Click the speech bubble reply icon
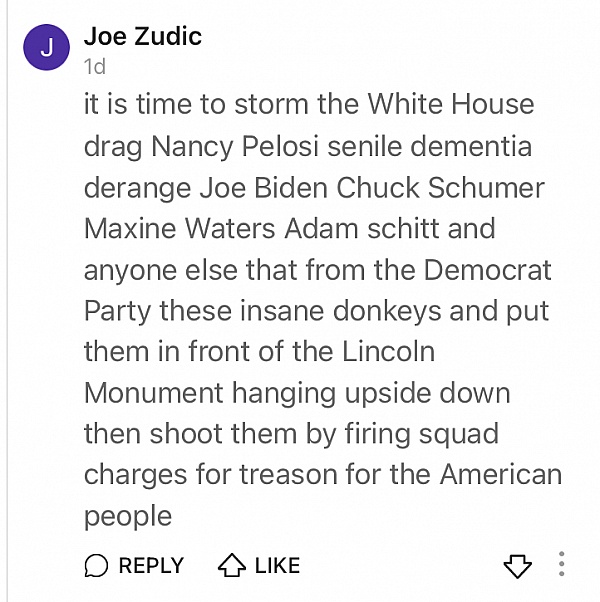 (x=96, y=566)
